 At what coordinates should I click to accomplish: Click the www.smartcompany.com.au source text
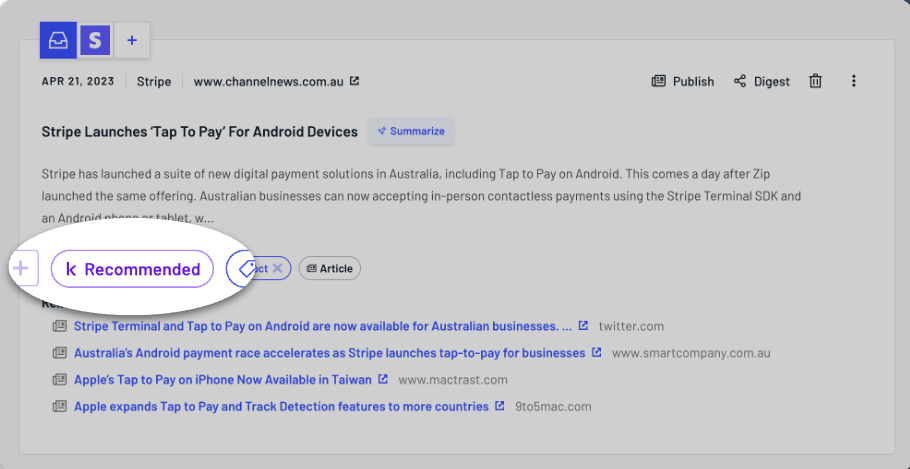click(x=691, y=353)
